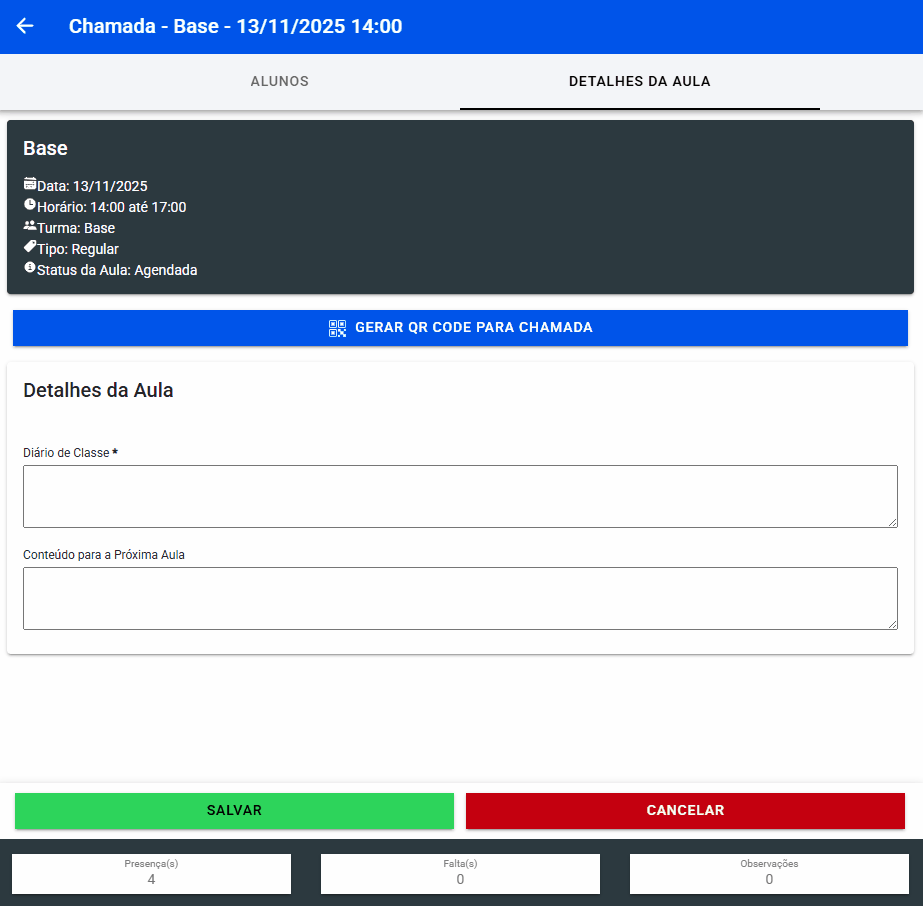Click the clock icon beside Horário
The height and width of the screenshot is (906, 923).
pyautogui.click(x=30, y=205)
